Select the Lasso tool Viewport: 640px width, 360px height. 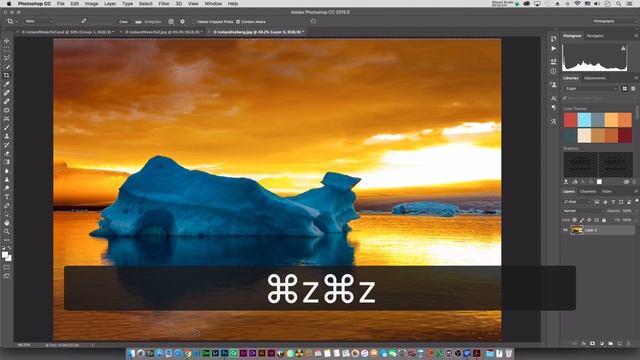point(7,58)
